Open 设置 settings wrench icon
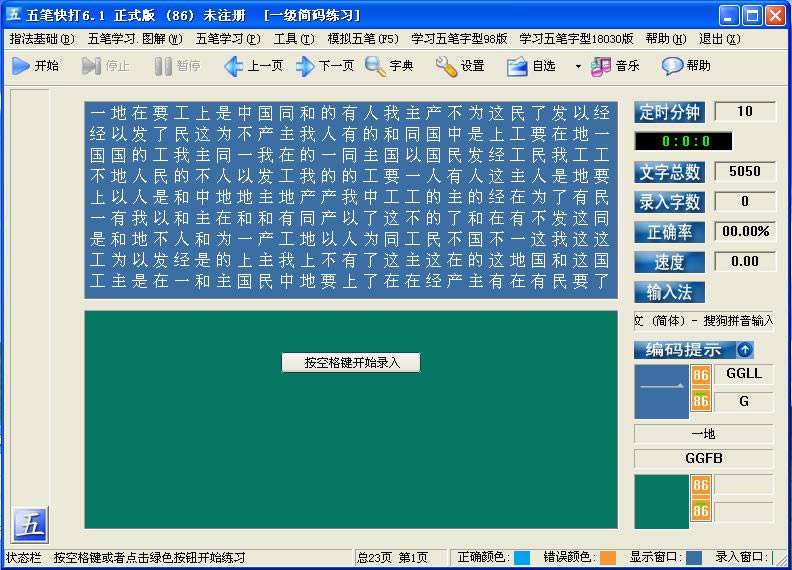The image size is (792, 570). pos(447,66)
